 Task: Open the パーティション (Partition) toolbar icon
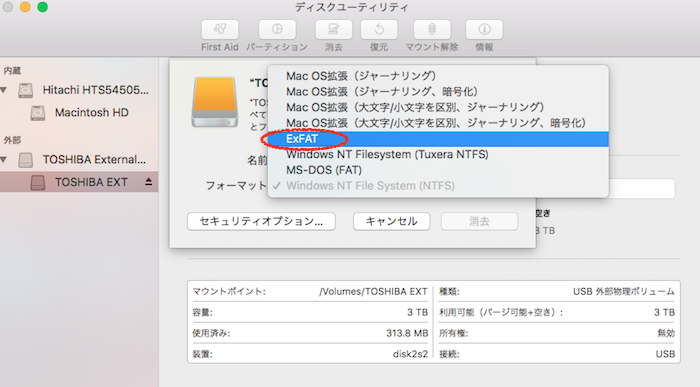[277, 29]
